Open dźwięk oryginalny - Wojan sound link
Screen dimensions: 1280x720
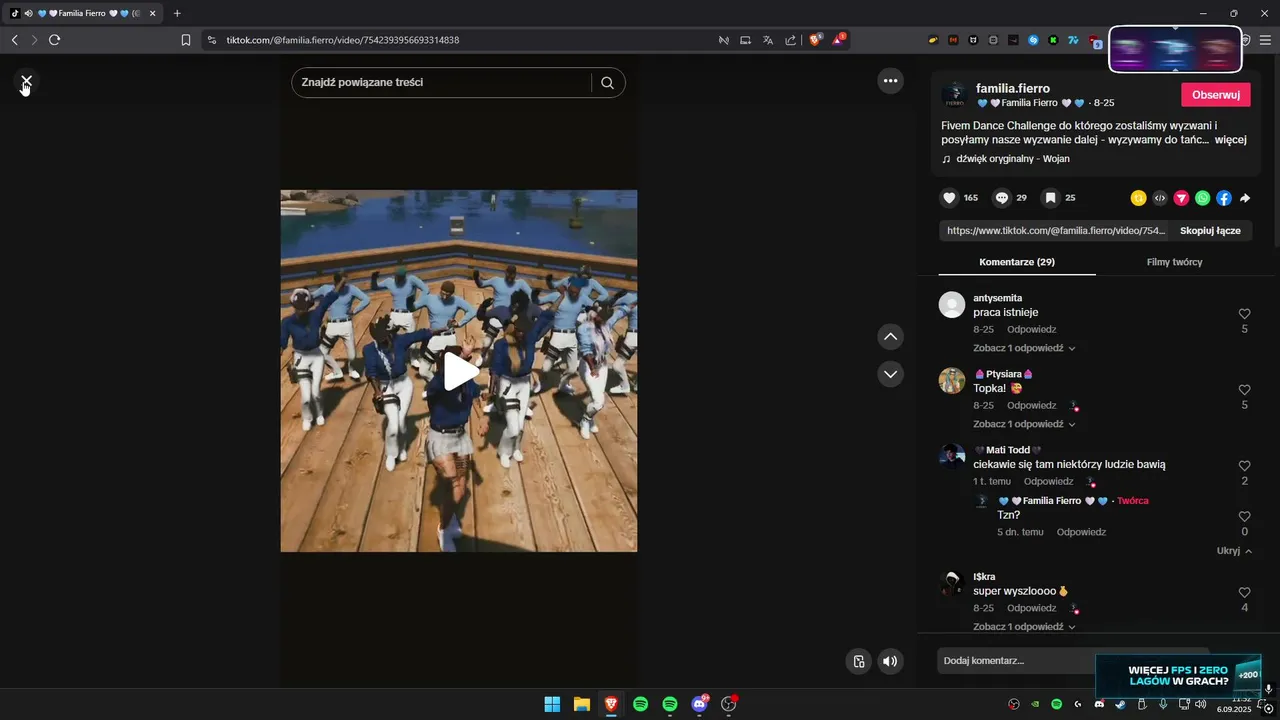pos(1013,159)
